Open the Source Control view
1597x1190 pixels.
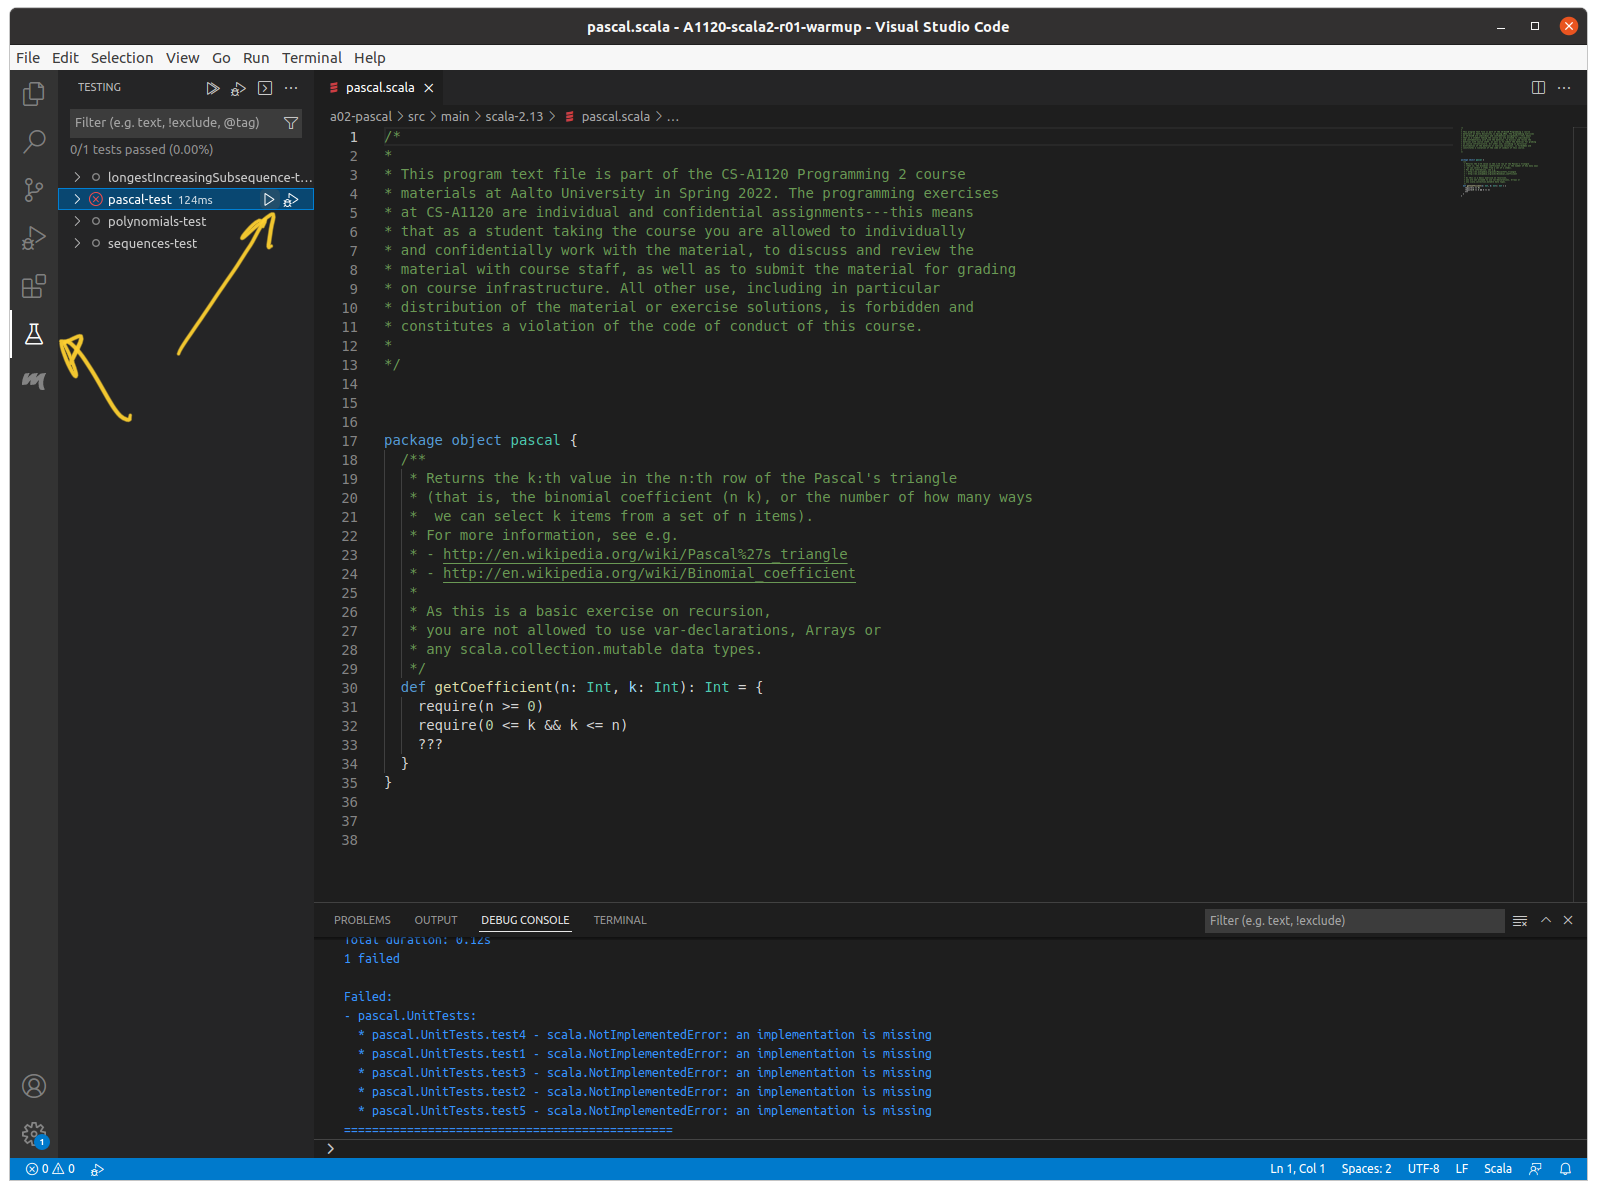34,189
